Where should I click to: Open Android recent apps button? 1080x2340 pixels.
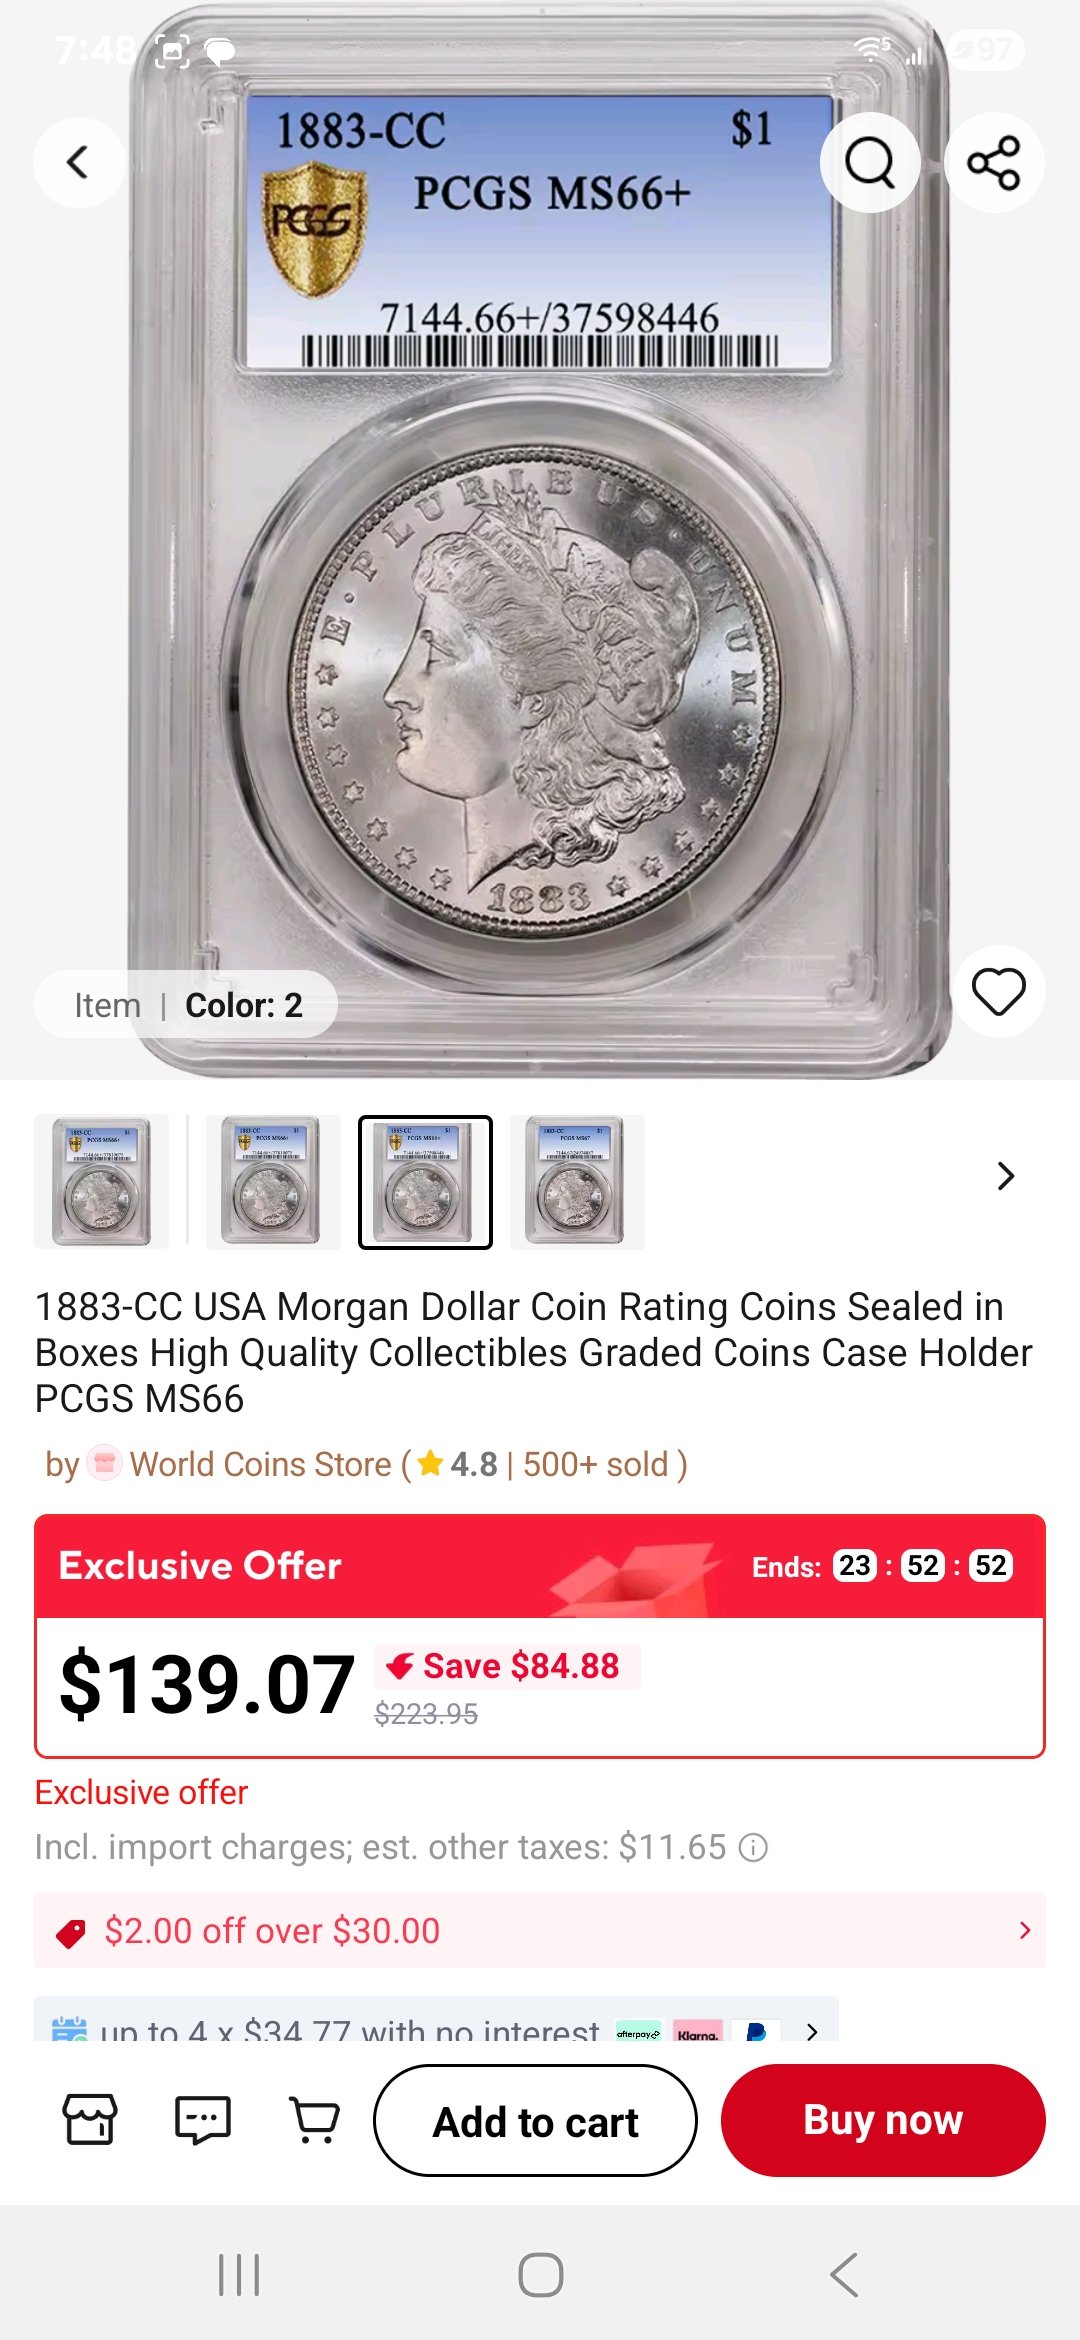click(x=239, y=2275)
